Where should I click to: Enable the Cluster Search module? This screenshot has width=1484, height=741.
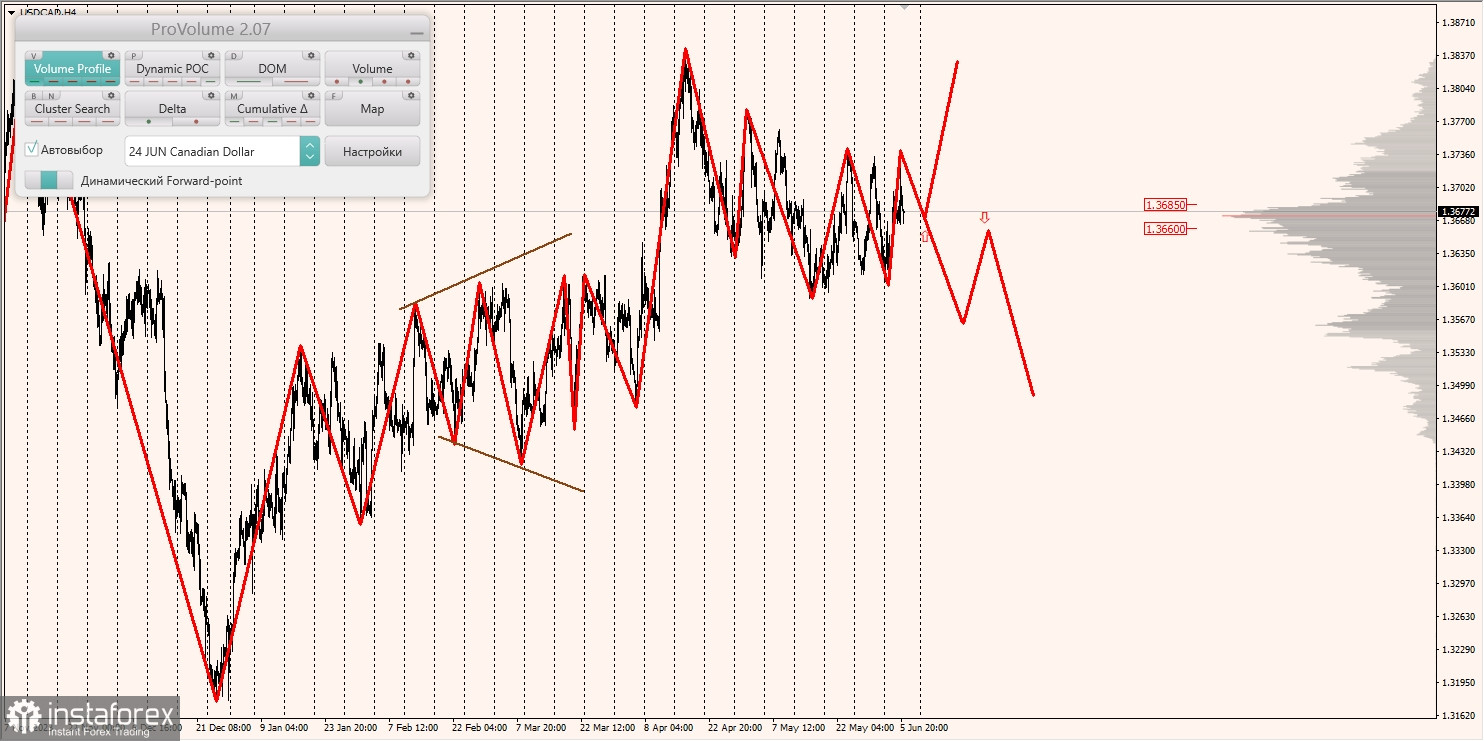72,109
